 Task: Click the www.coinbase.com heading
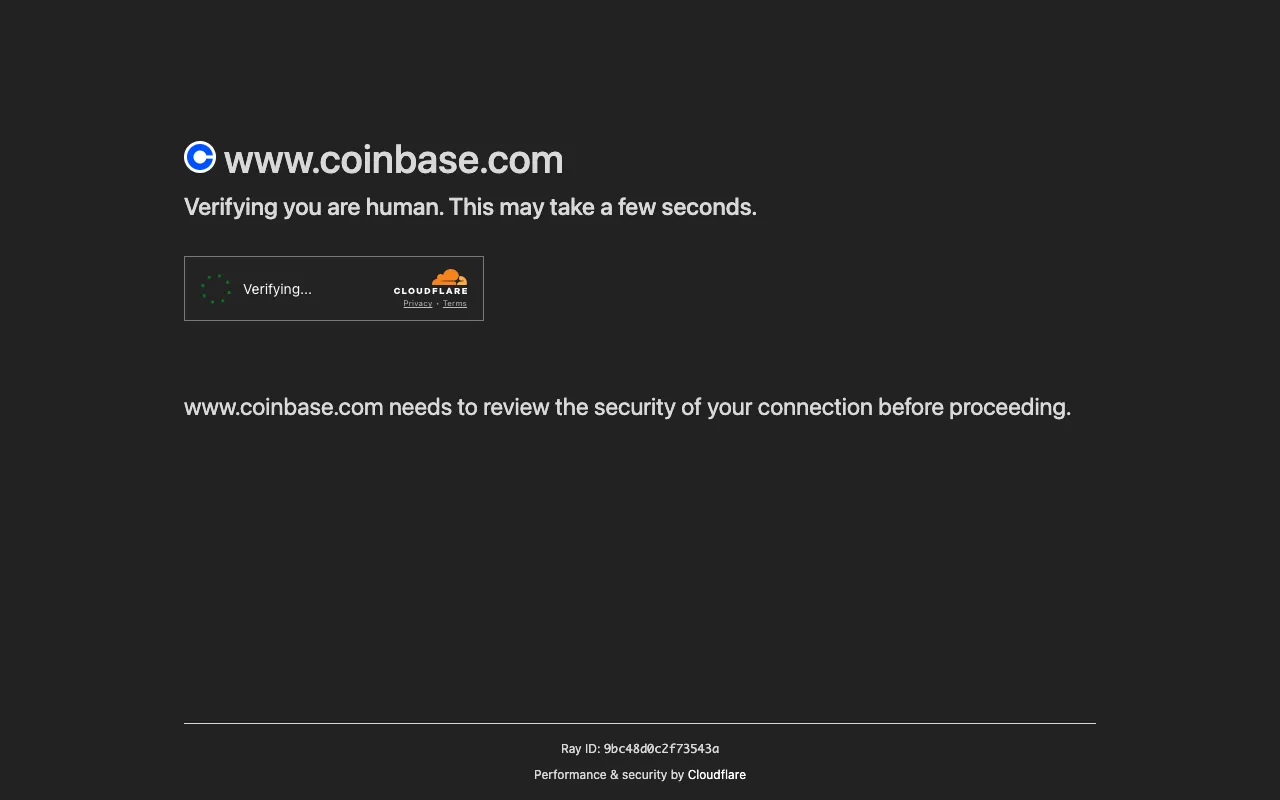[x=394, y=159]
